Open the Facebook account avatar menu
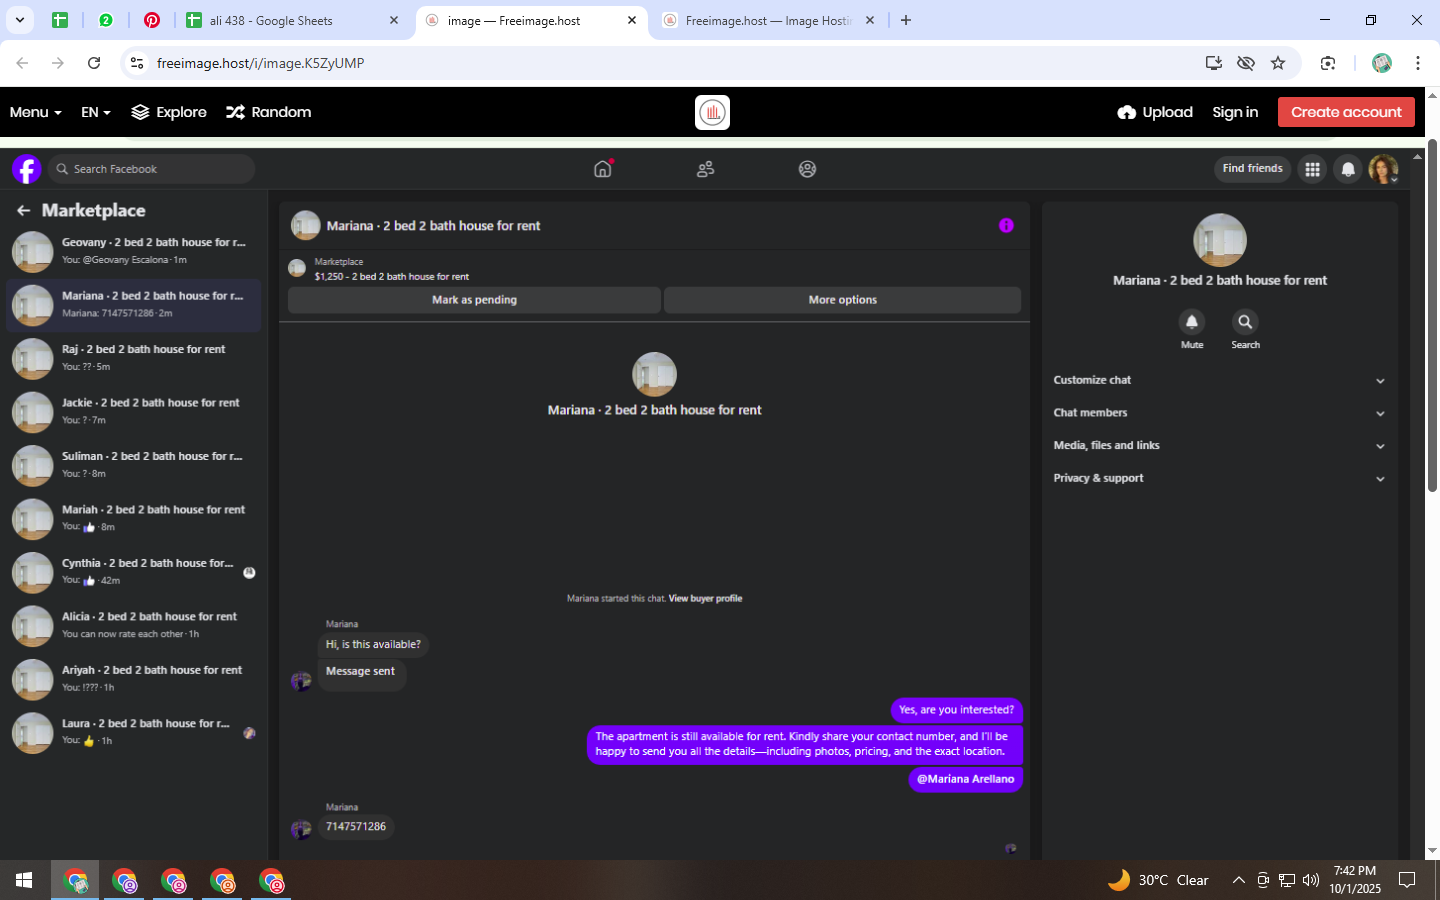Screen dimensions: 1440x900 [1383, 169]
